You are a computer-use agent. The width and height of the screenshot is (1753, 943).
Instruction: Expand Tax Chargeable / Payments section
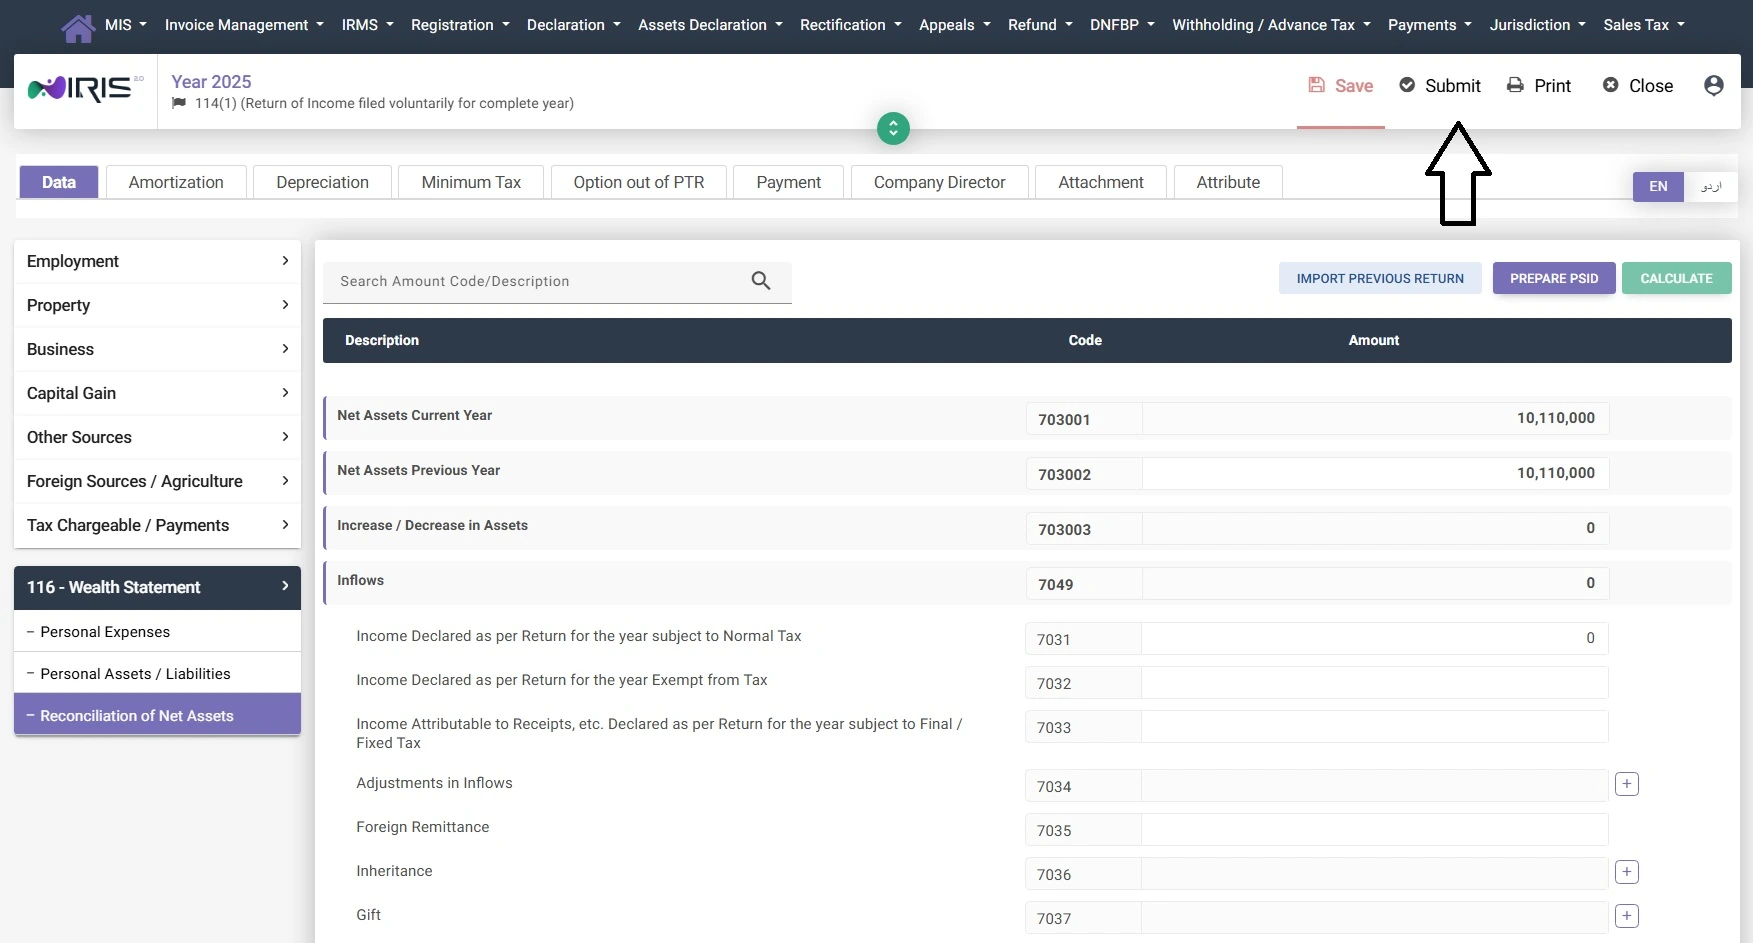(157, 525)
